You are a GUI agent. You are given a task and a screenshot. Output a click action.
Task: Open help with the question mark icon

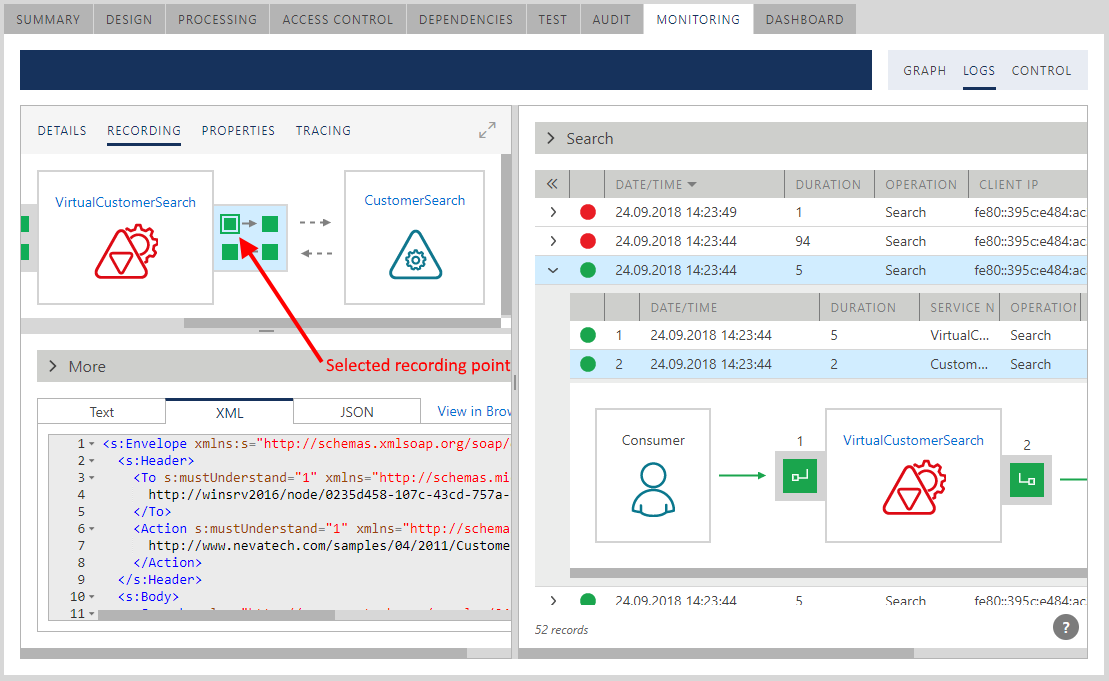point(1066,627)
